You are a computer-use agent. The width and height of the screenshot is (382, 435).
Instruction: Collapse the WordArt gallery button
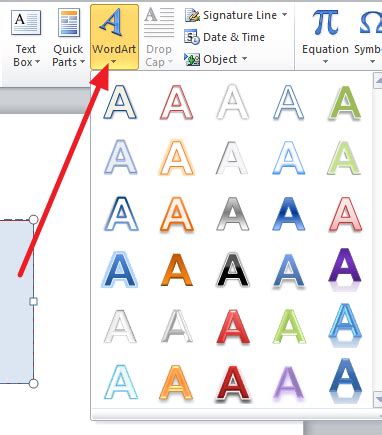(114, 37)
